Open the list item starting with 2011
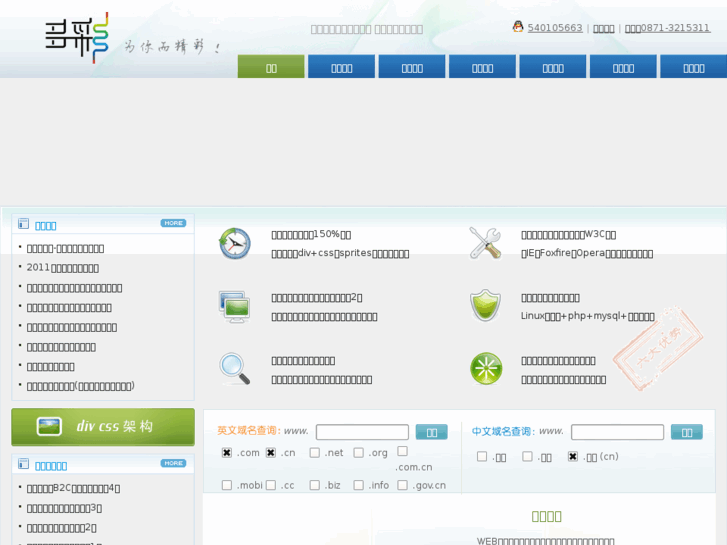The width and height of the screenshot is (727, 545). point(63,268)
